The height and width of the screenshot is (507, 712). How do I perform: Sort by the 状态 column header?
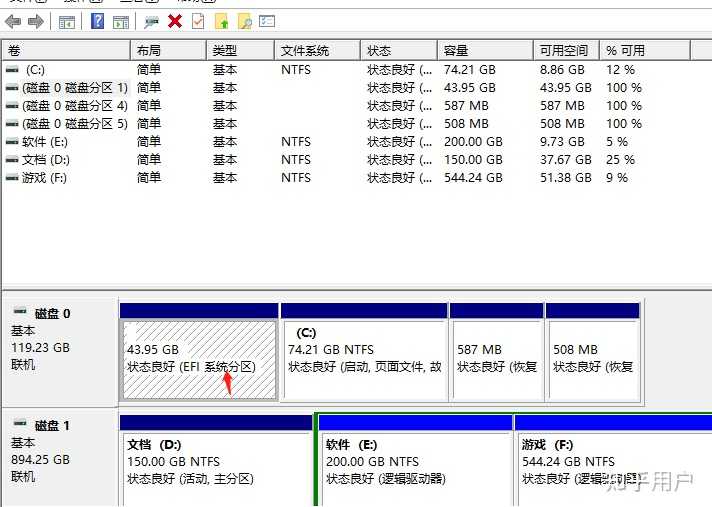(x=399, y=50)
